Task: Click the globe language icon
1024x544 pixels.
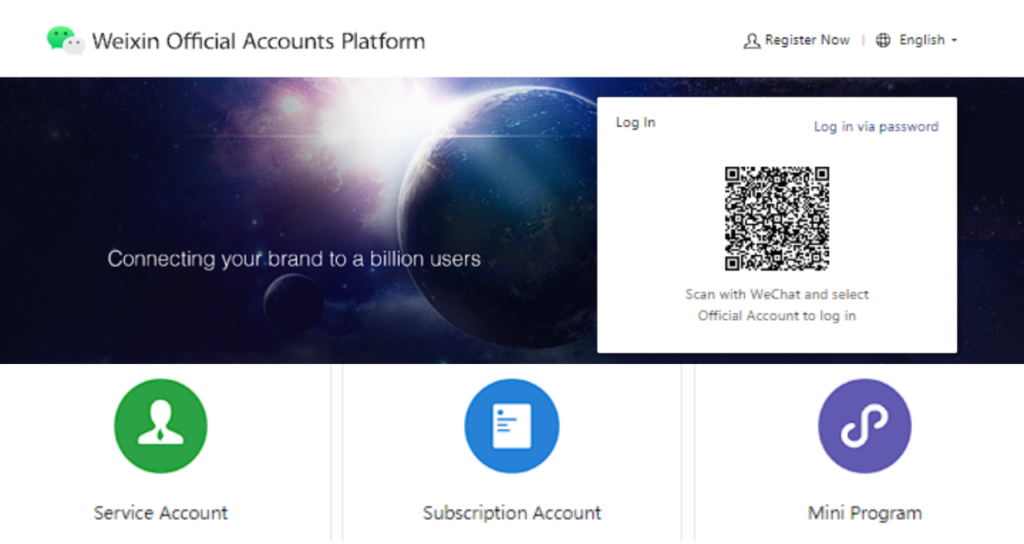Action: tap(883, 40)
